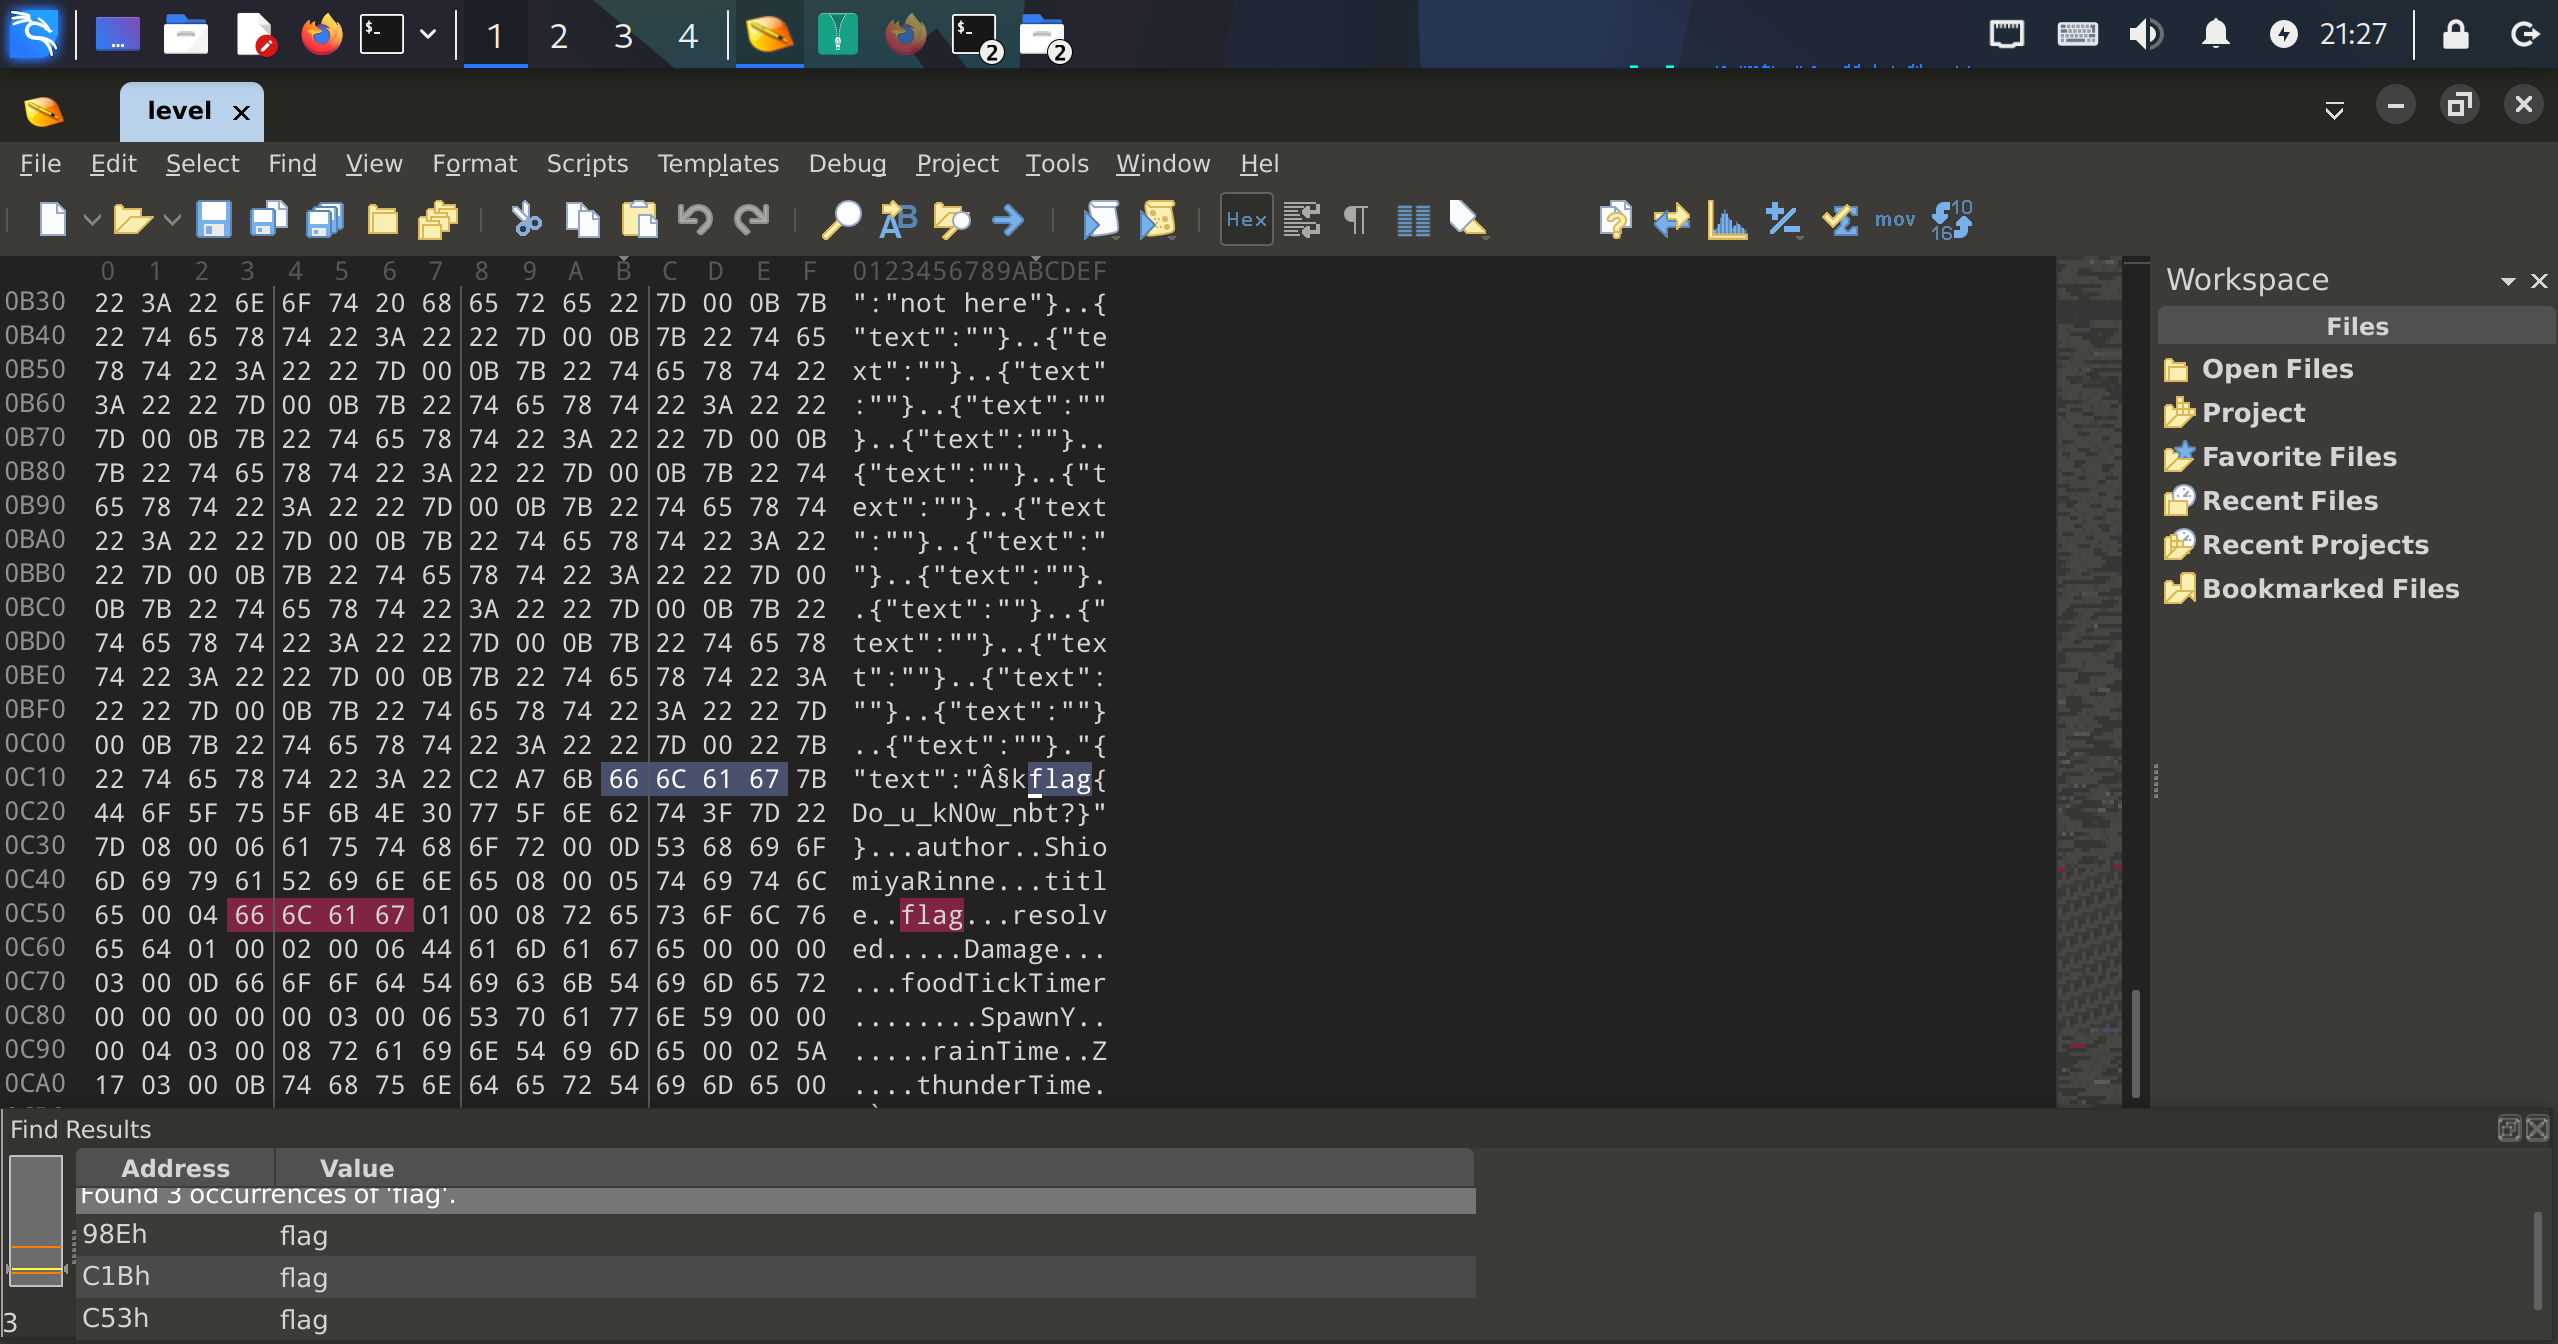Viewport: 2558px width, 1344px height.
Task: Toggle the column mode icon
Action: (x=1412, y=219)
